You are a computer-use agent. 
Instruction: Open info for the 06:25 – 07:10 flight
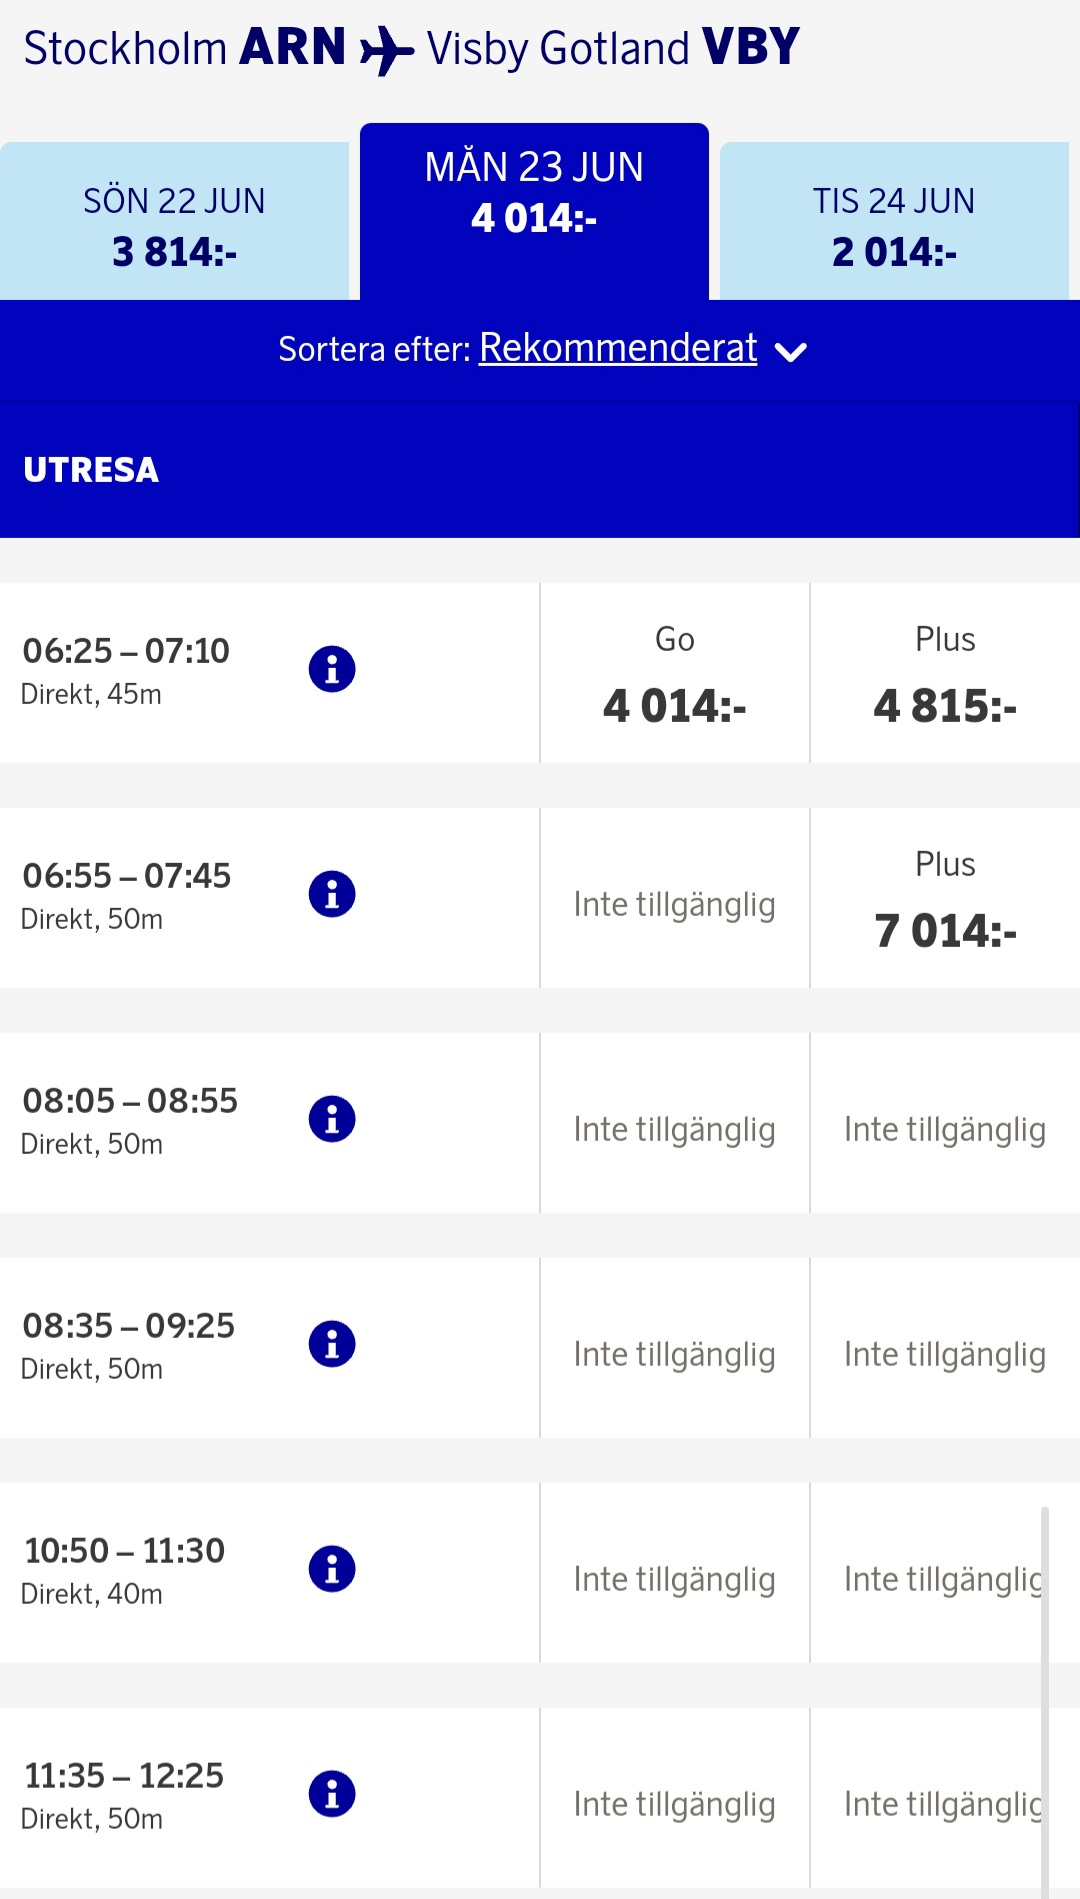click(332, 669)
